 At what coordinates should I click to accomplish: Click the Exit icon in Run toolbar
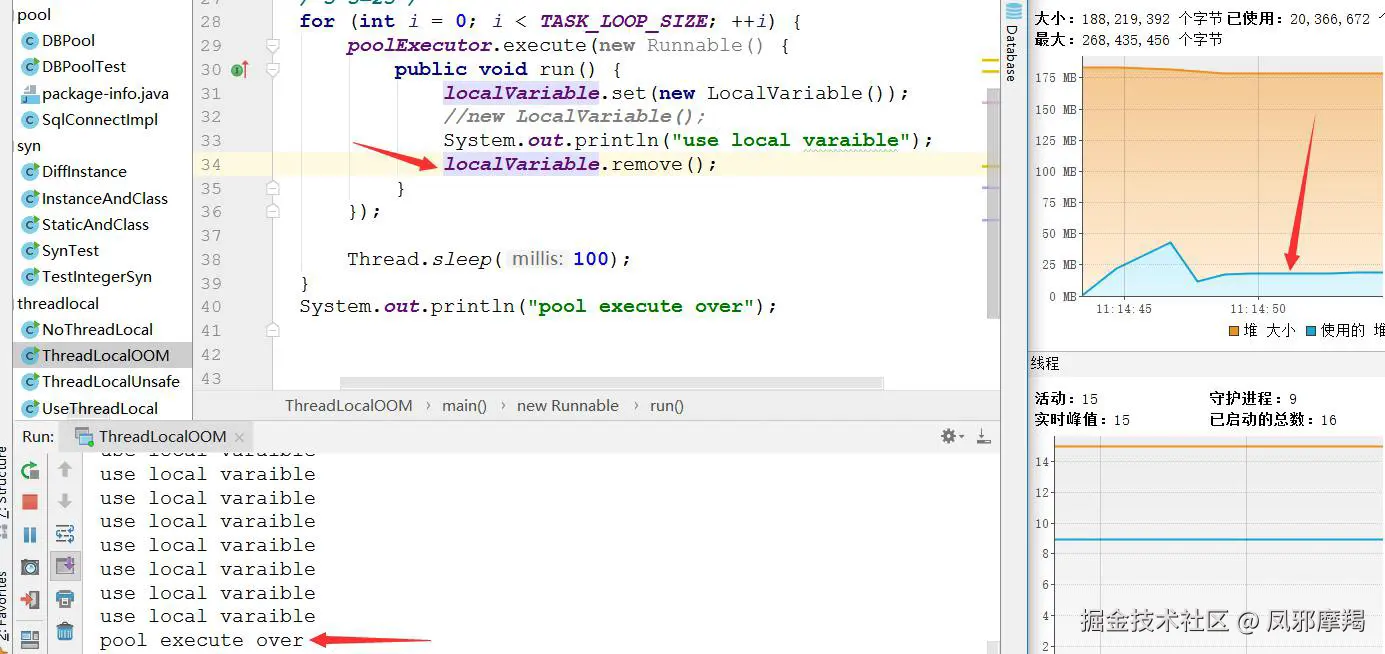coord(30,600)
